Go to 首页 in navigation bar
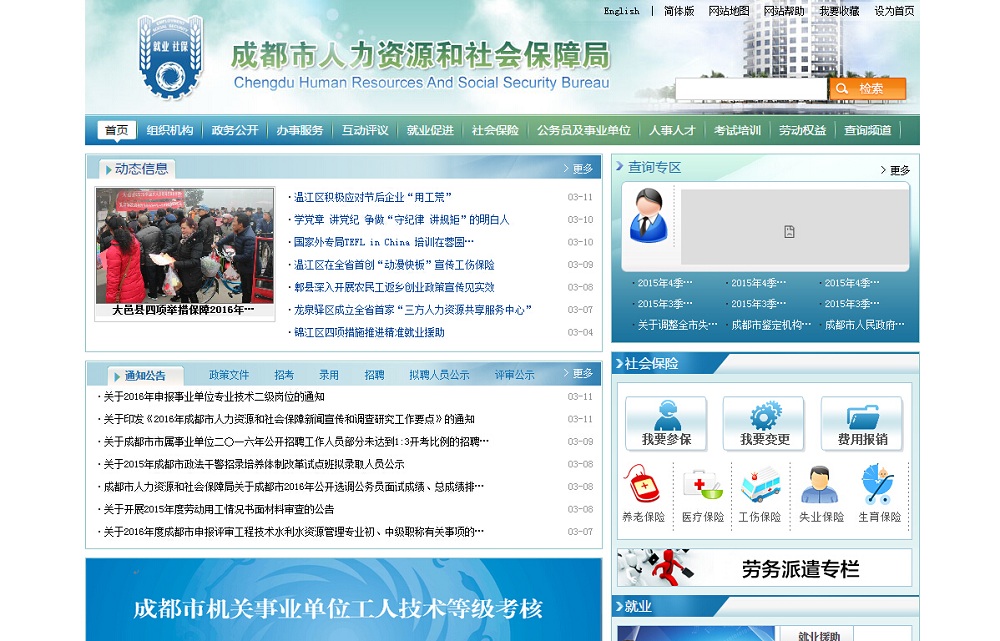The image size is (1000, 641). click(117, 130)
